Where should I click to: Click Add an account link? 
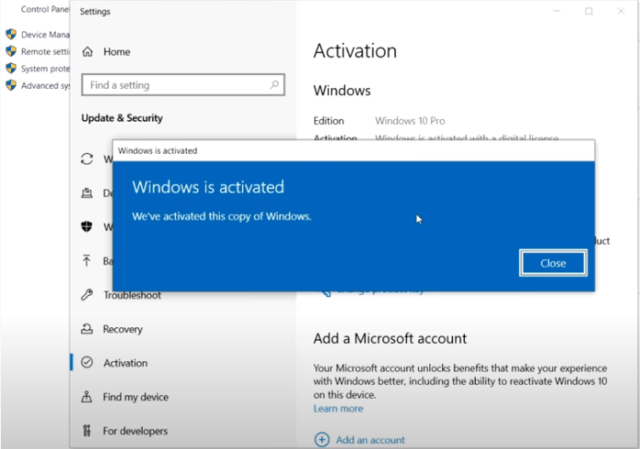click(370, 440)
